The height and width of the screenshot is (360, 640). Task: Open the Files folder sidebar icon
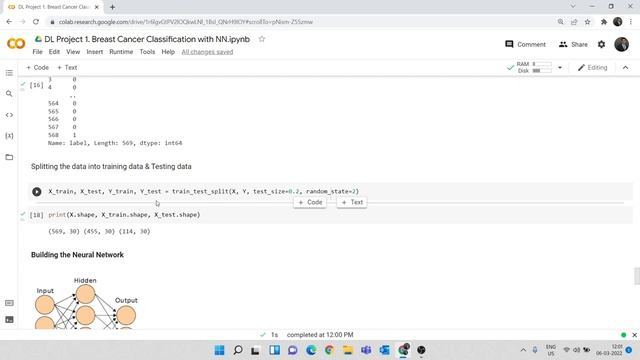pos(9,157)
